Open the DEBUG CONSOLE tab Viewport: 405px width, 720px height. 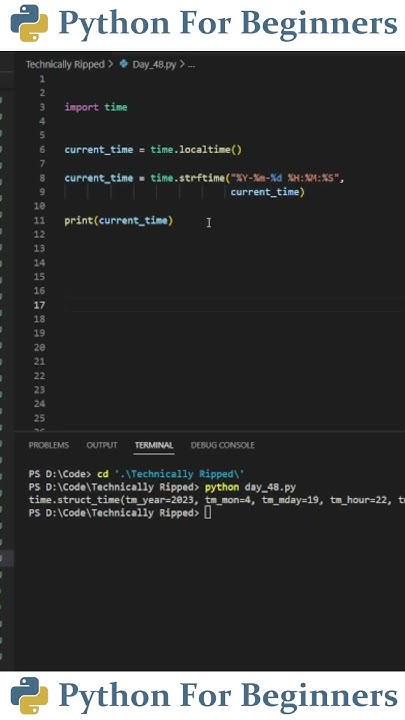tap(223, 445)
